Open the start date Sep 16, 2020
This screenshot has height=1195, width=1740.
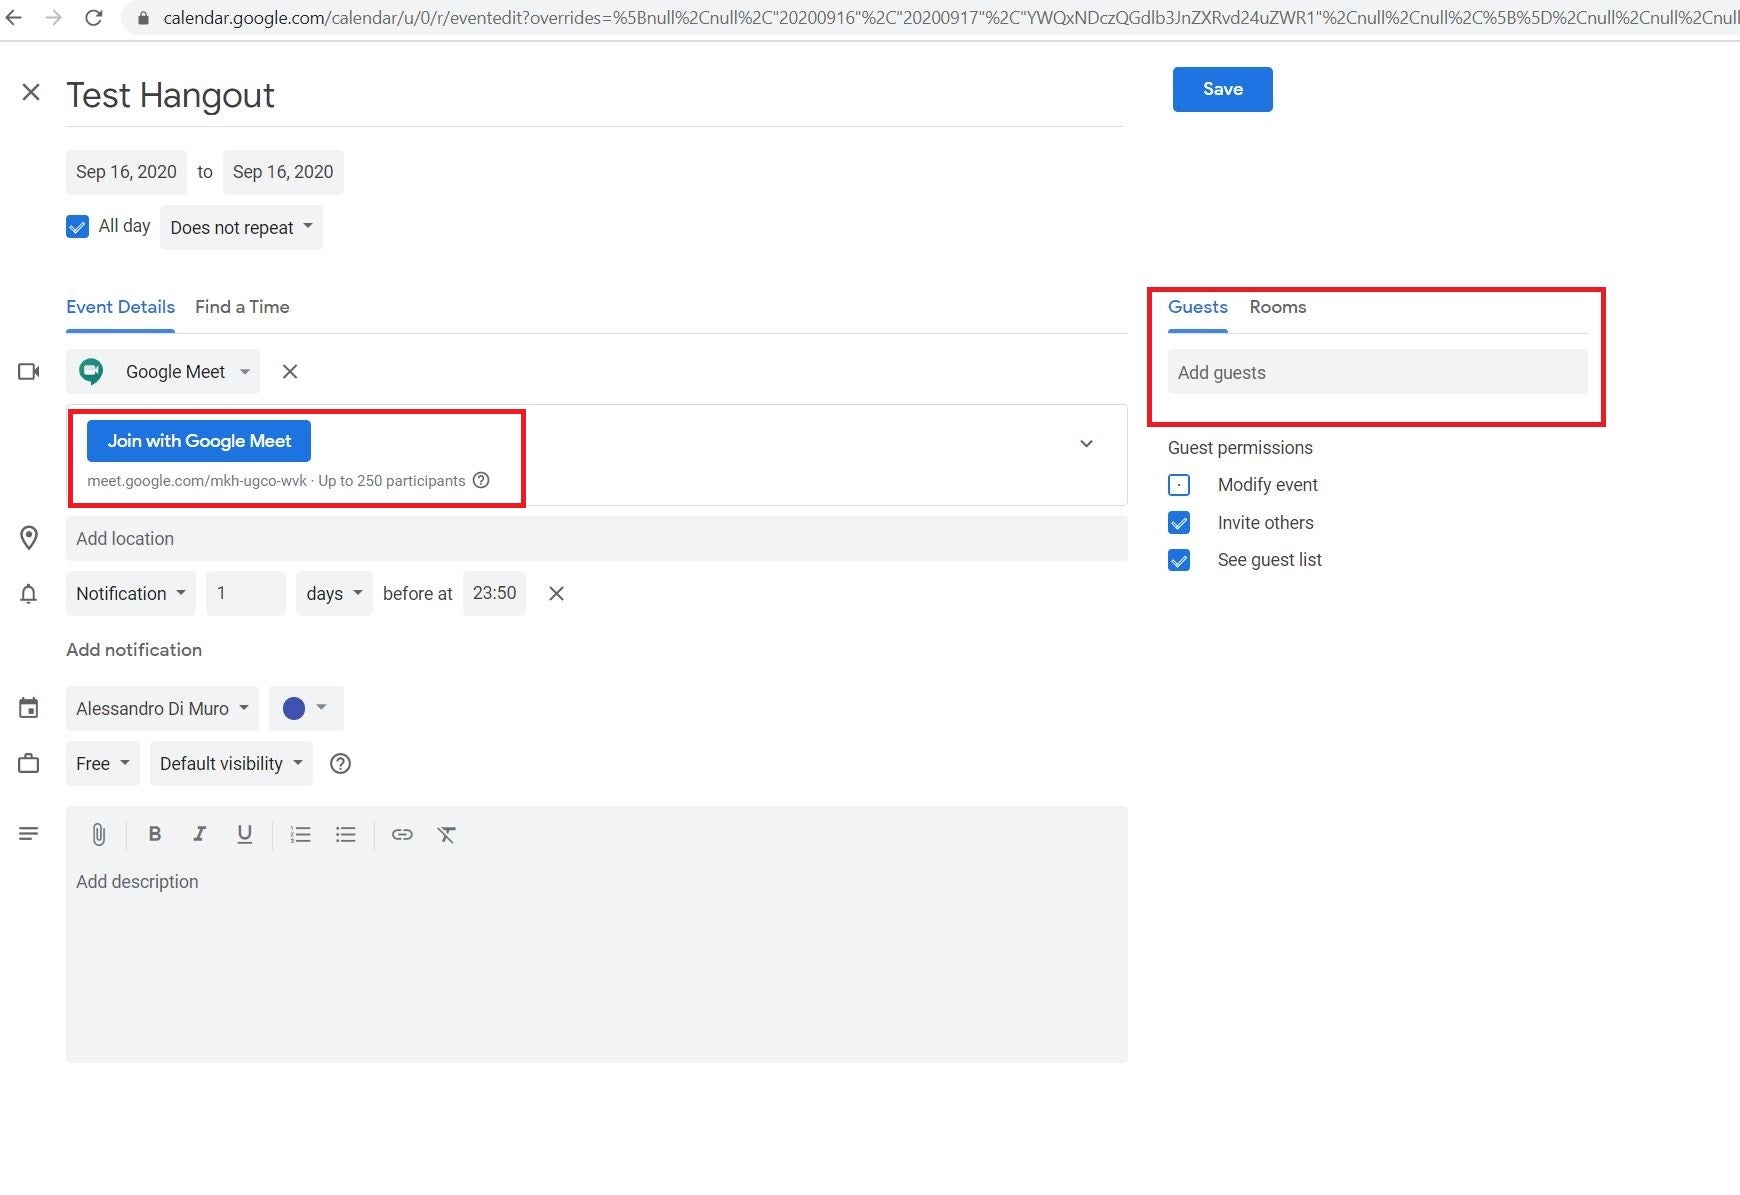[126, 172]
